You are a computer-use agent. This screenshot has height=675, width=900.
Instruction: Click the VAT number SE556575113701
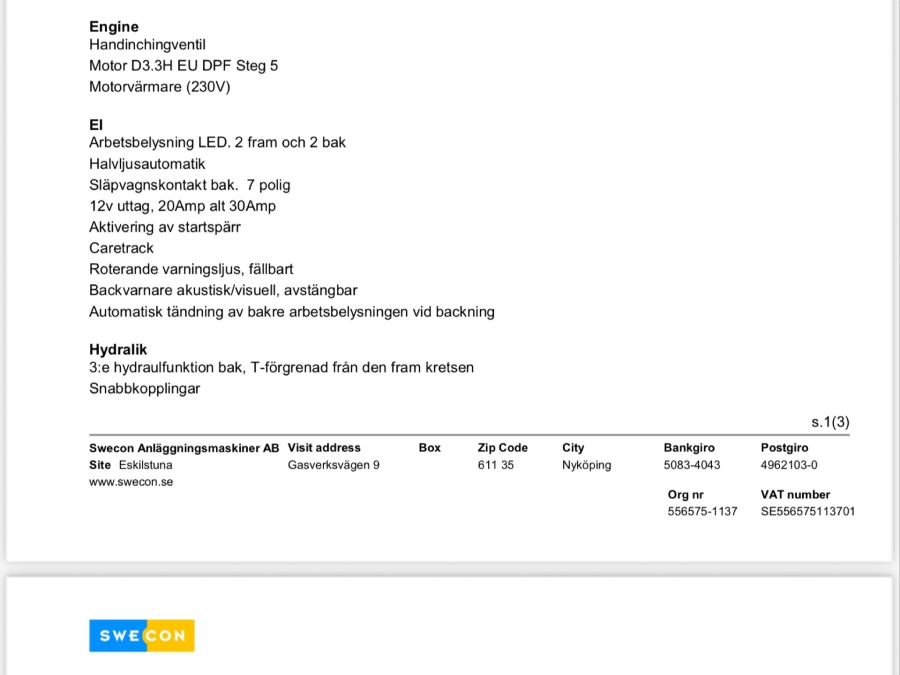click(x=807, y=511)
